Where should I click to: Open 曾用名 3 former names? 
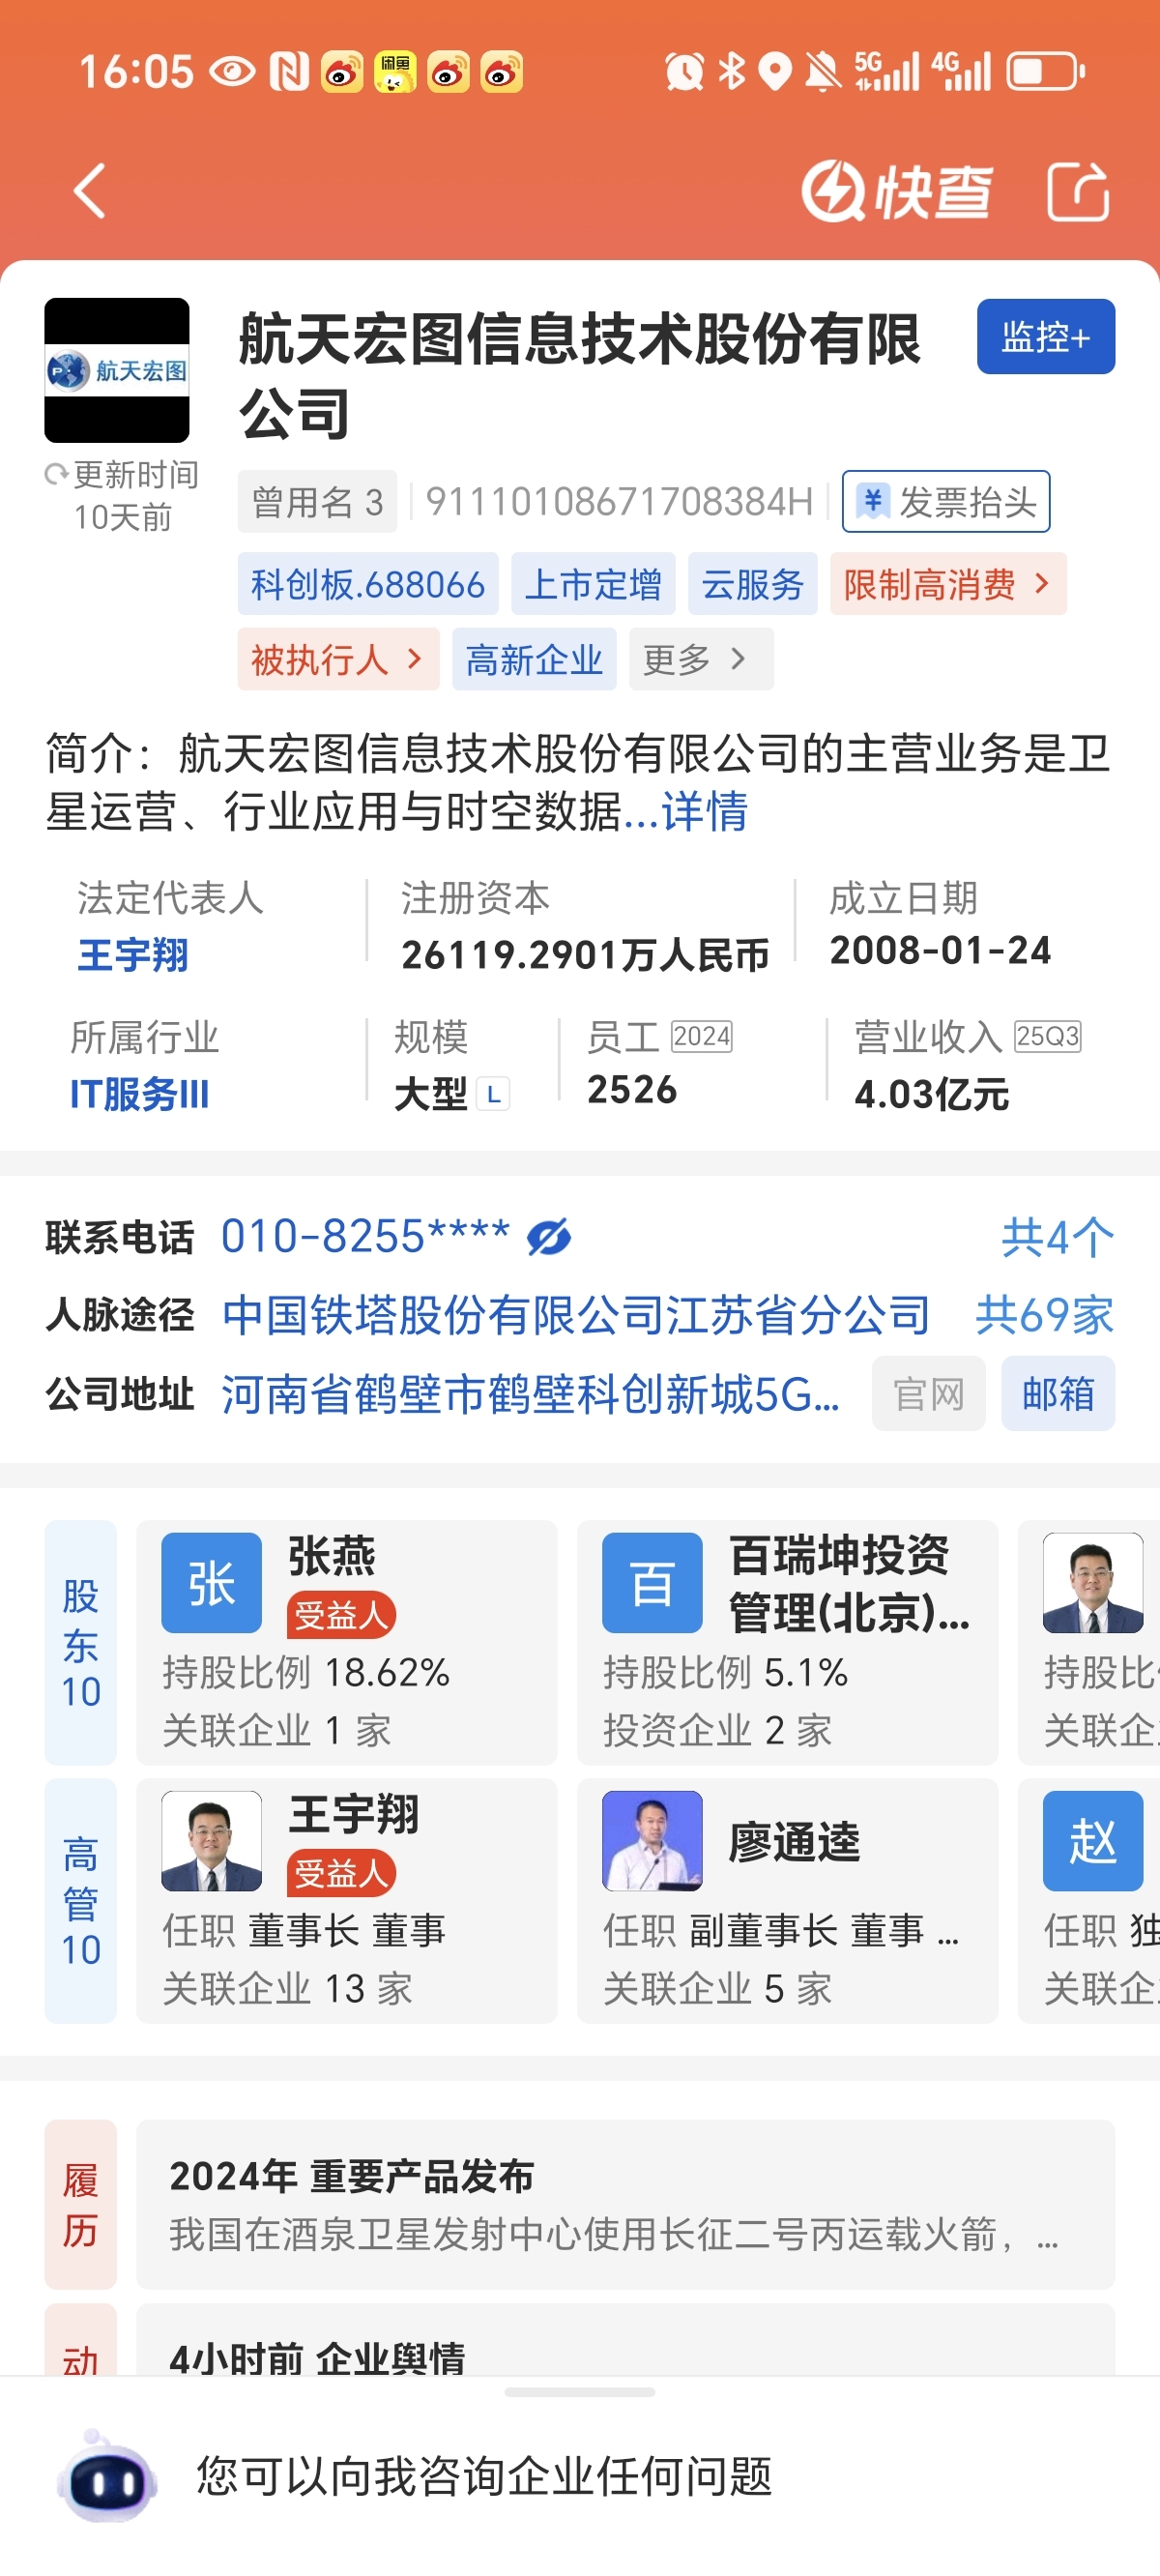point(317,501)
